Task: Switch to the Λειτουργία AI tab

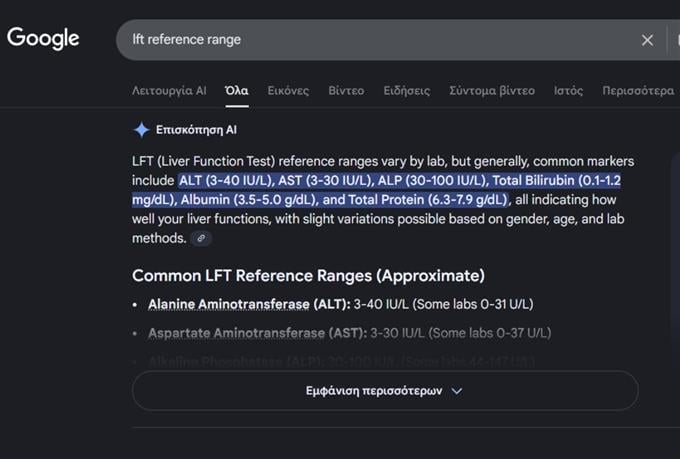Action: (x=169, y=90)
